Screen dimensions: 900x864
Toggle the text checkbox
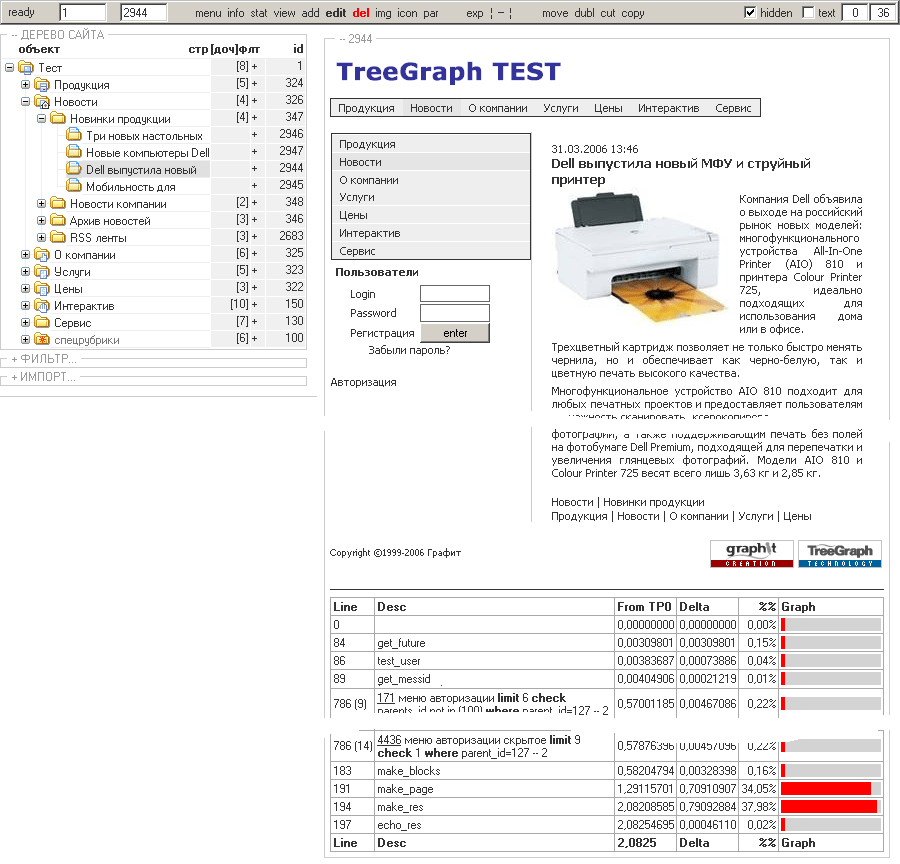coord(808,13)
